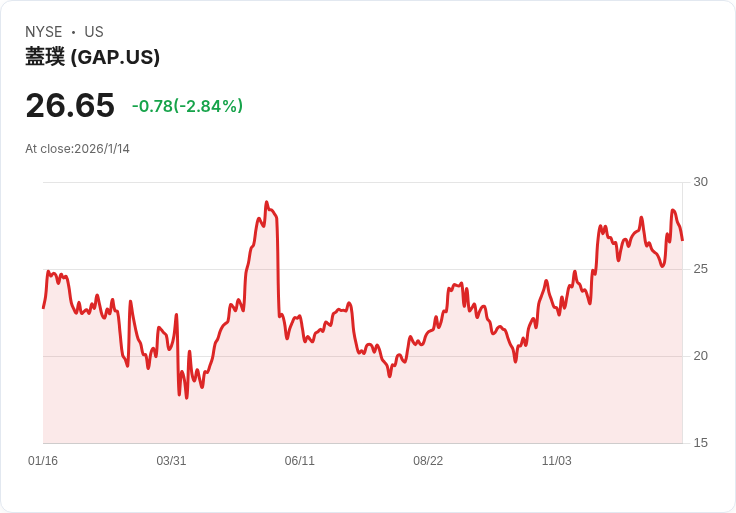This screenshot has width=736, height=513.
Task: Open the 蓋璞 (GAP.US) stock title
Action: (92, 57)
